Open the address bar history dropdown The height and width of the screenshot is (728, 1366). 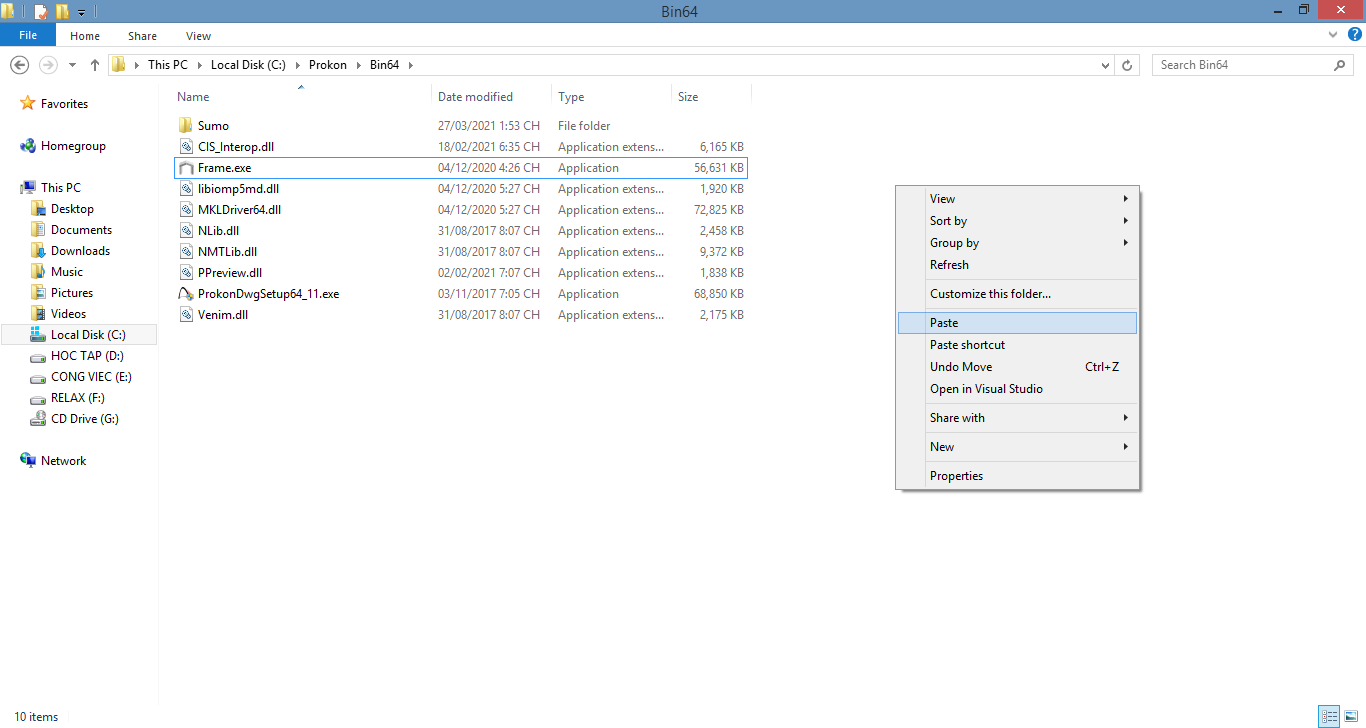point(1105,65)
